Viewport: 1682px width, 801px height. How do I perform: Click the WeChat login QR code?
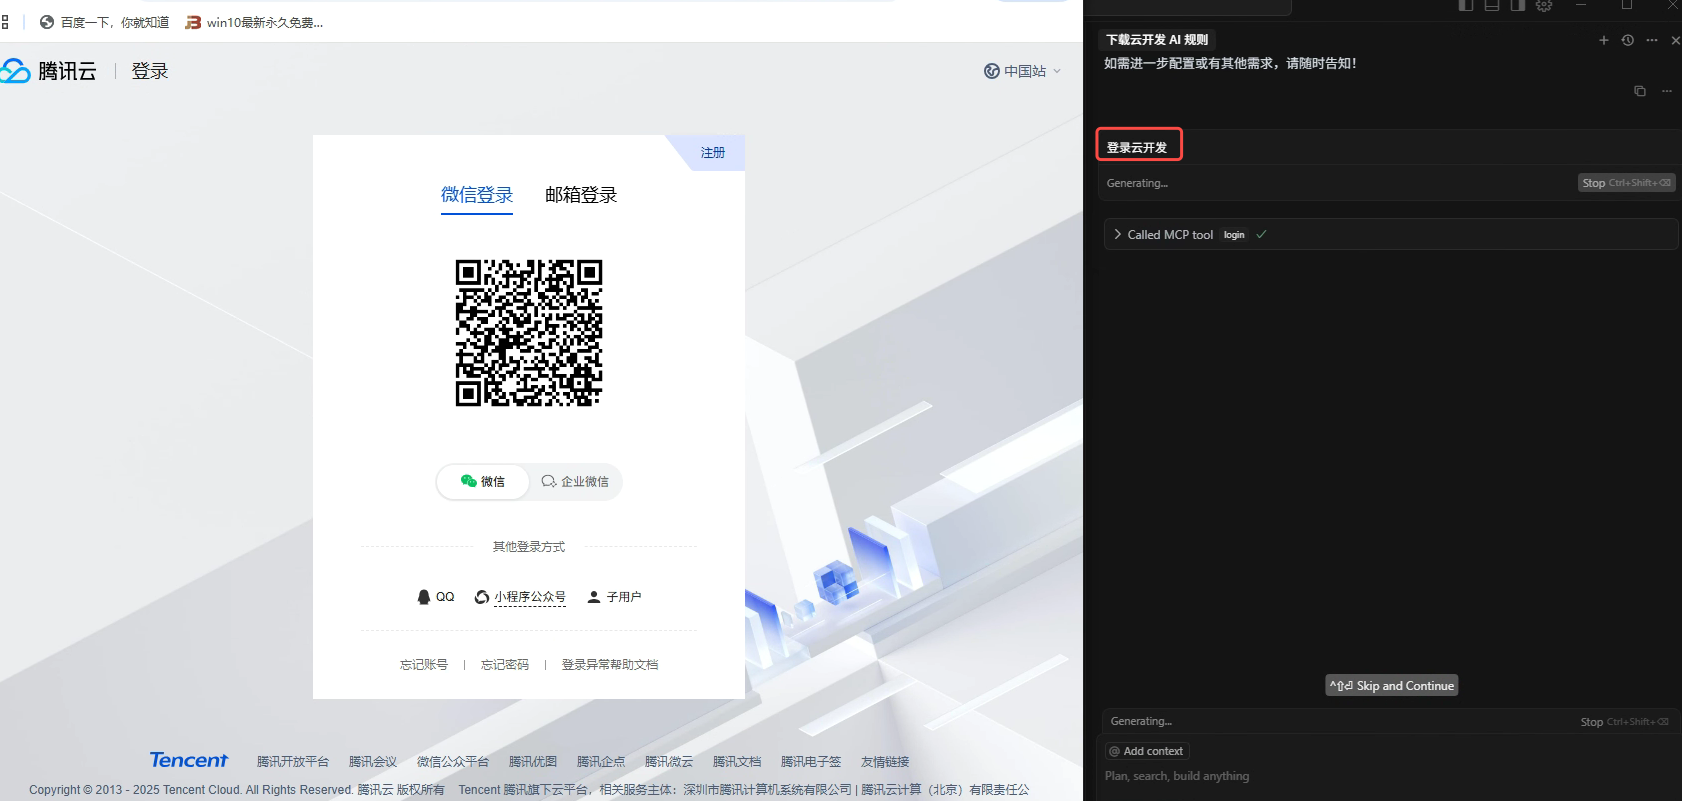point(529,333)
